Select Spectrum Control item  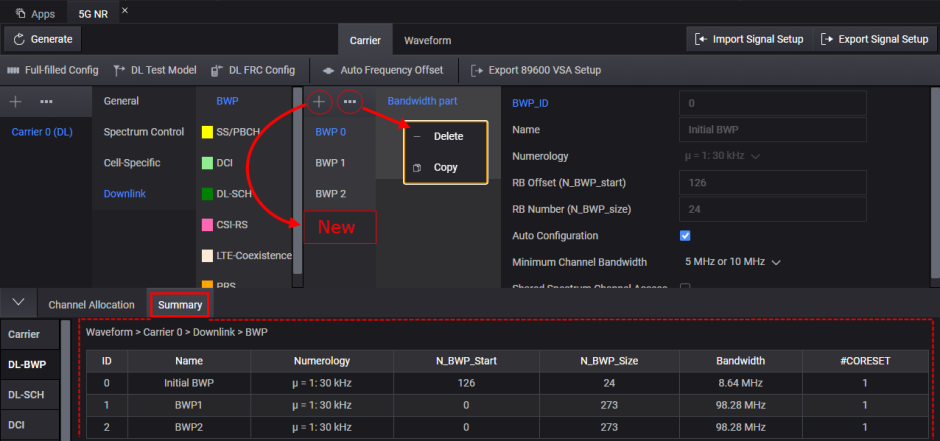click(x=144, y=132)
